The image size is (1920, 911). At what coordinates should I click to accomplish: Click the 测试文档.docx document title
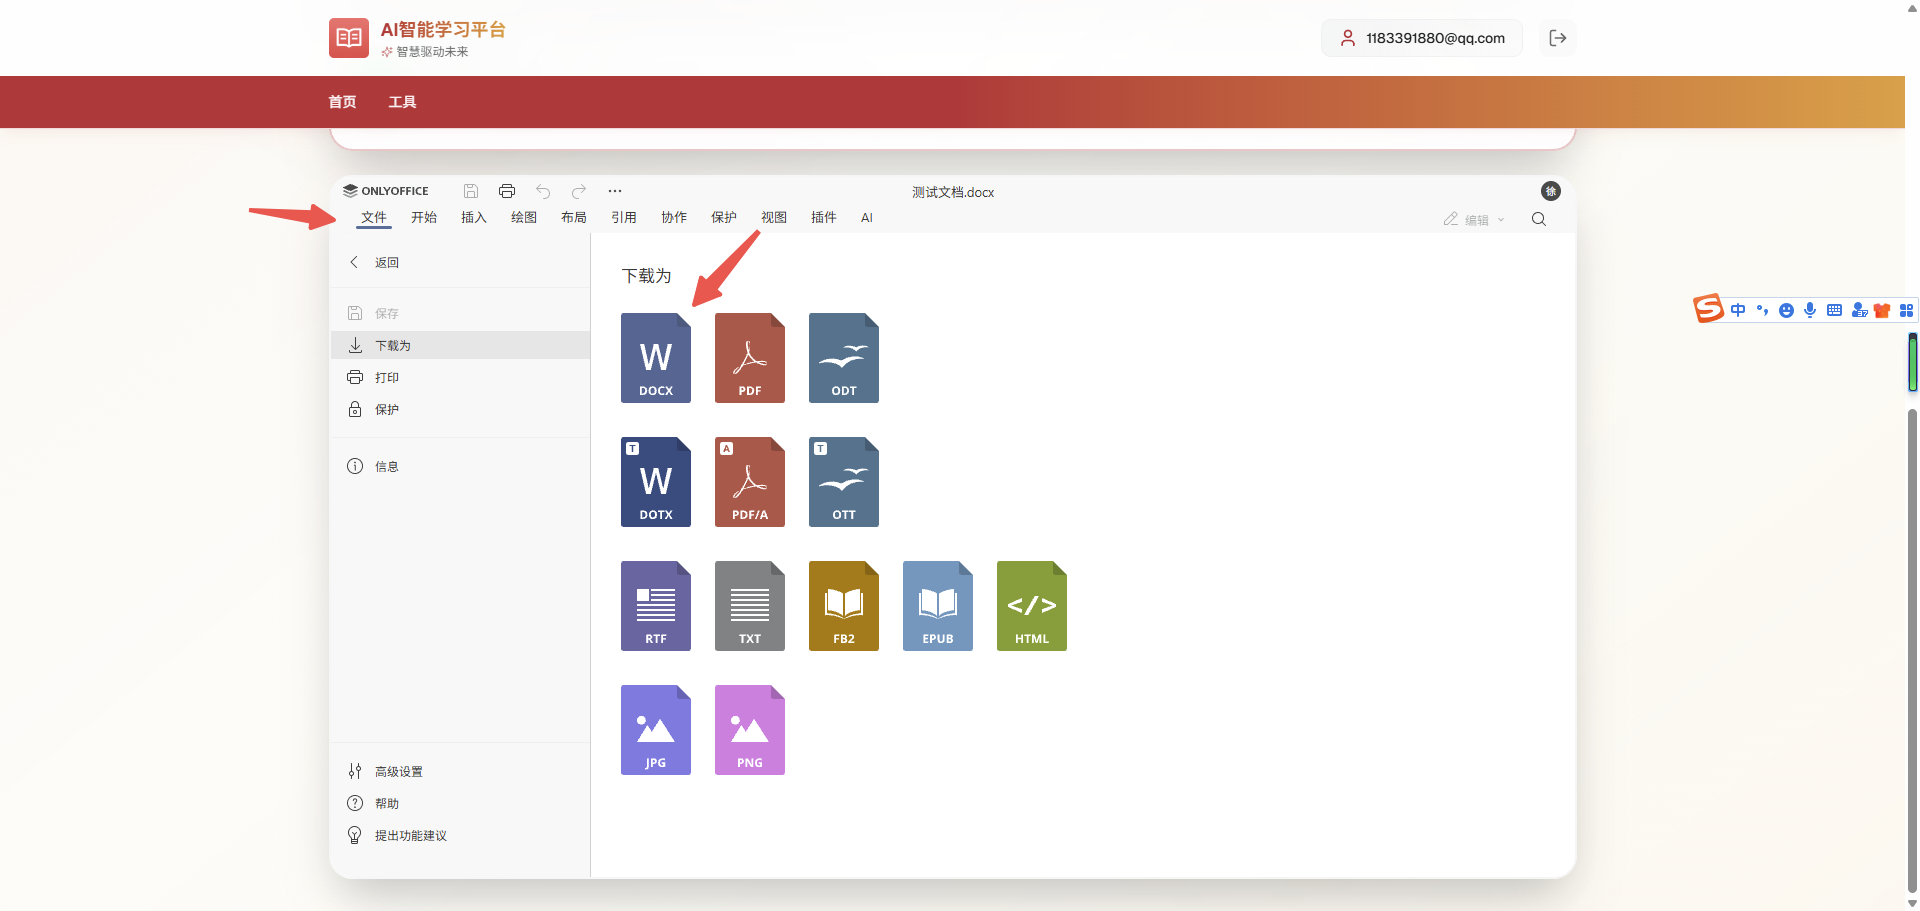953,192
